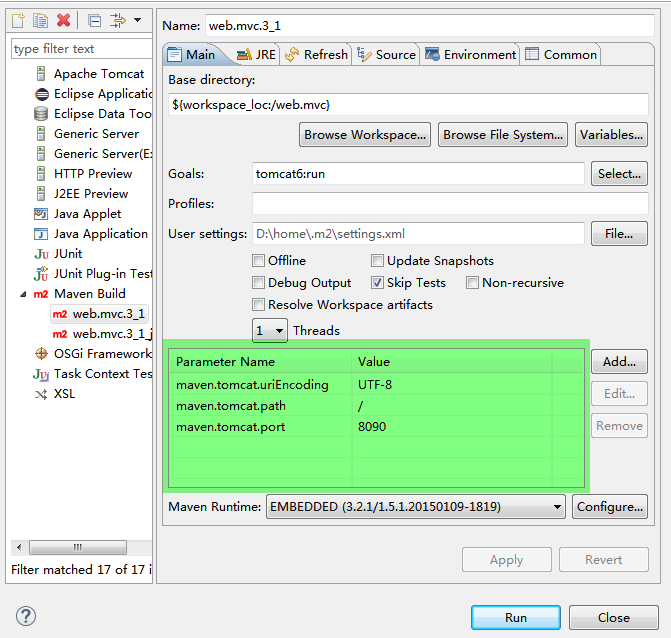Open the Common tab
Screen dimensions: 671x638
(561, 55)
